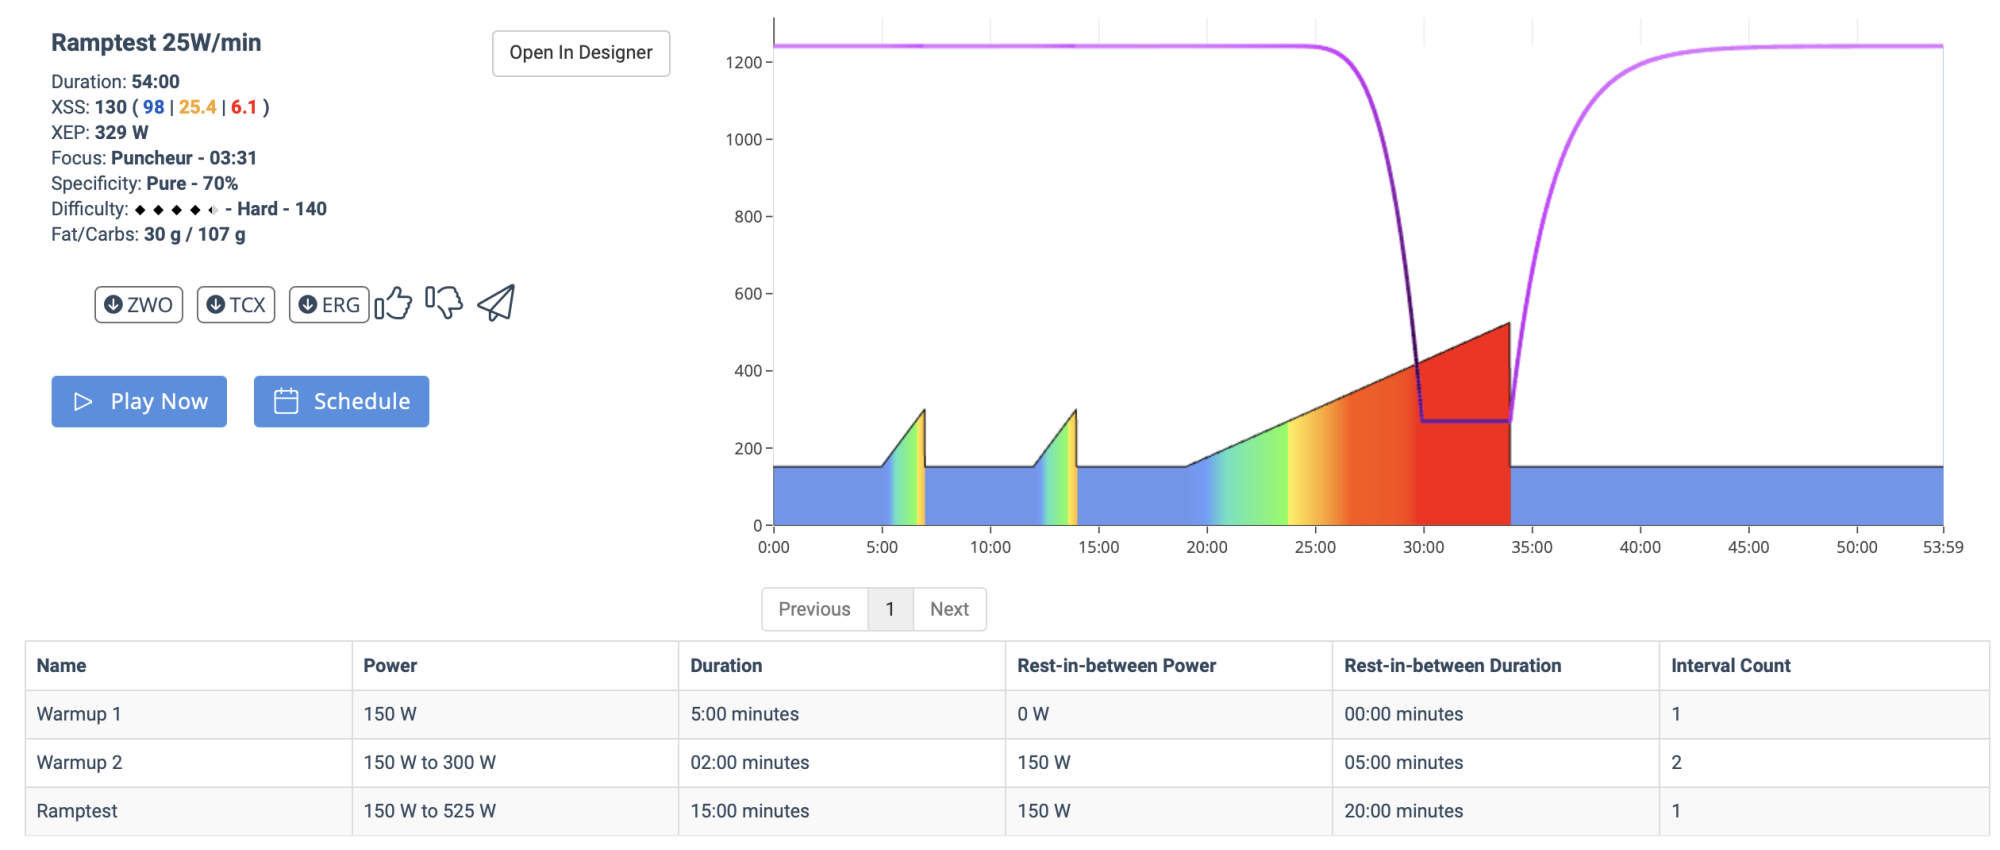Image resolution: width=2000 pixels, height=850 pixels.
Task: Click the Interval Count column header
Action: (x=1730, y=666)
